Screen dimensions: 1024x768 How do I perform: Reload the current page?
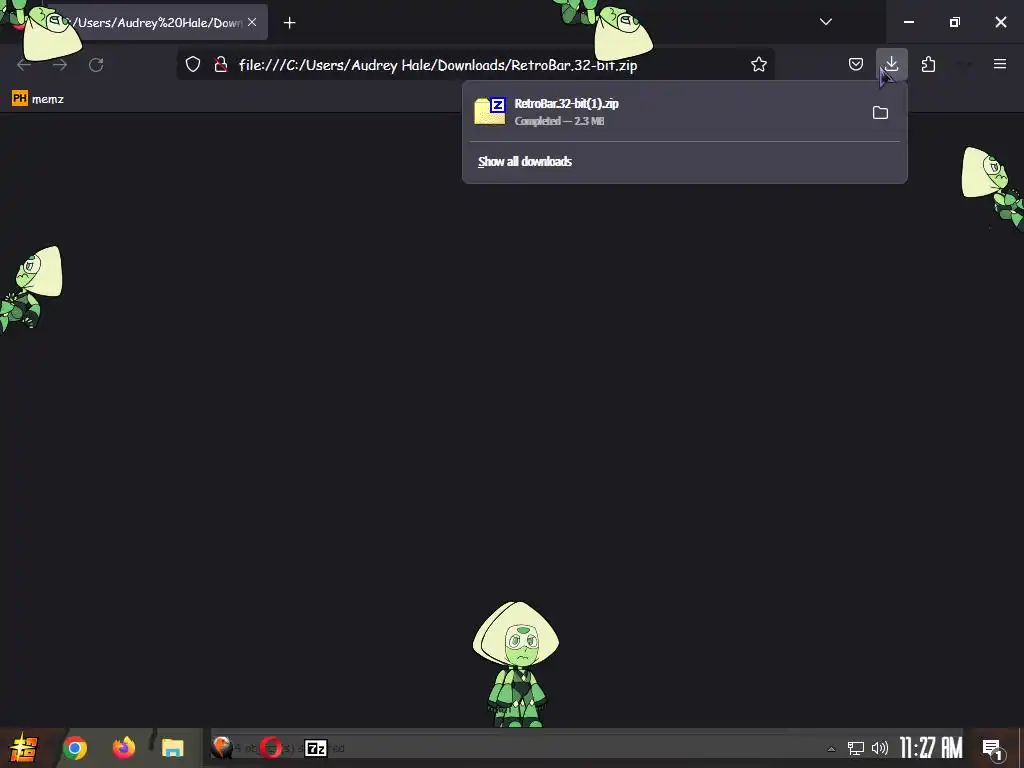(96, 65)
